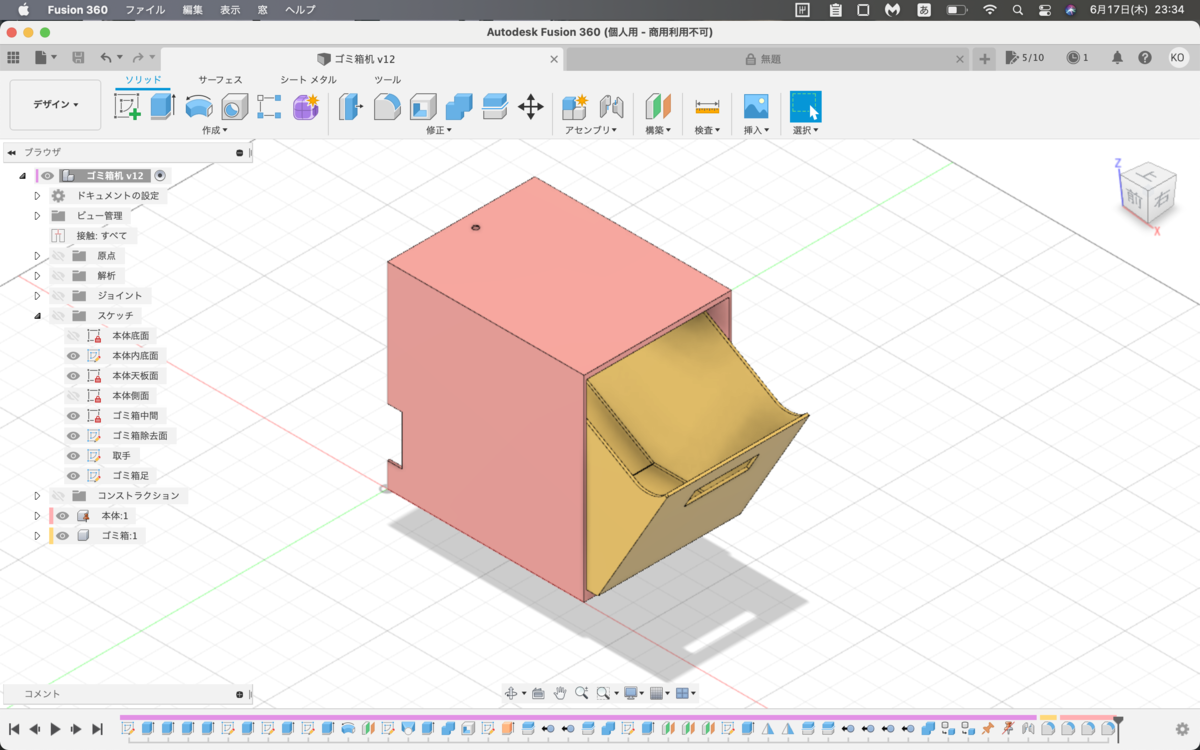
Task: Toggle visibility of ゴミ箱中間 sketch
Action: pos(73,416)
